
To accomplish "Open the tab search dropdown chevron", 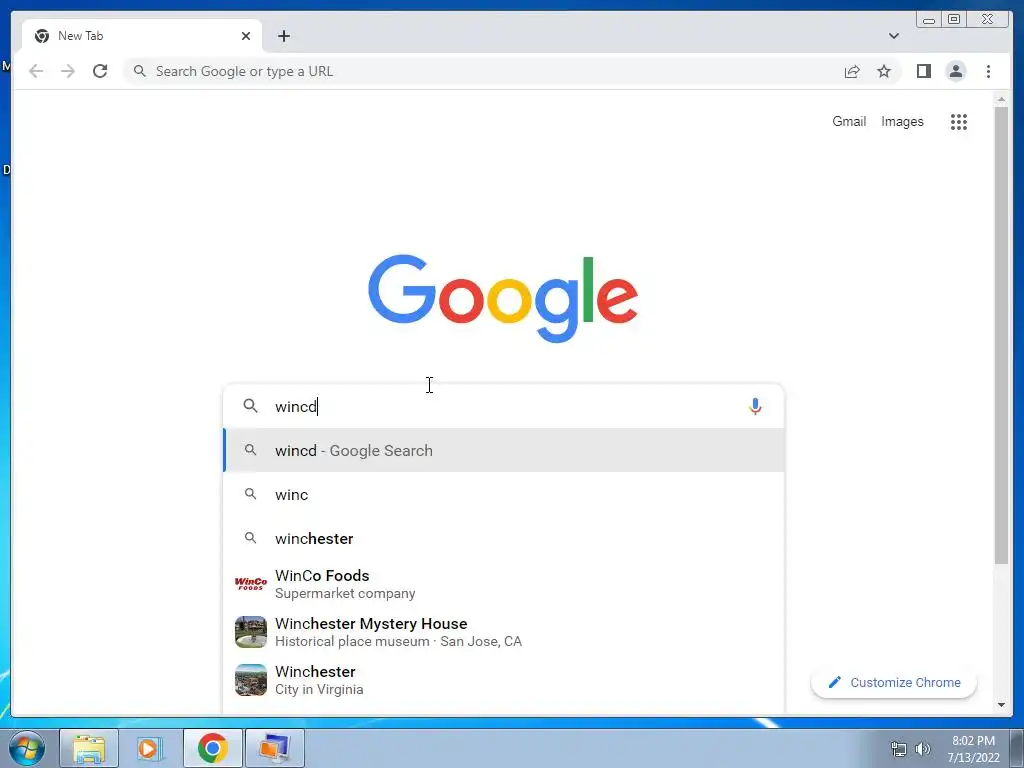I will point(893,36).
